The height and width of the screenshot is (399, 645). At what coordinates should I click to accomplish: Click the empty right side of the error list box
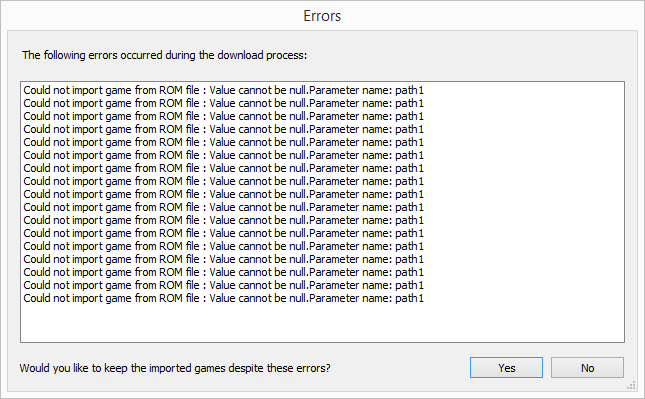[x=524, y=193]
